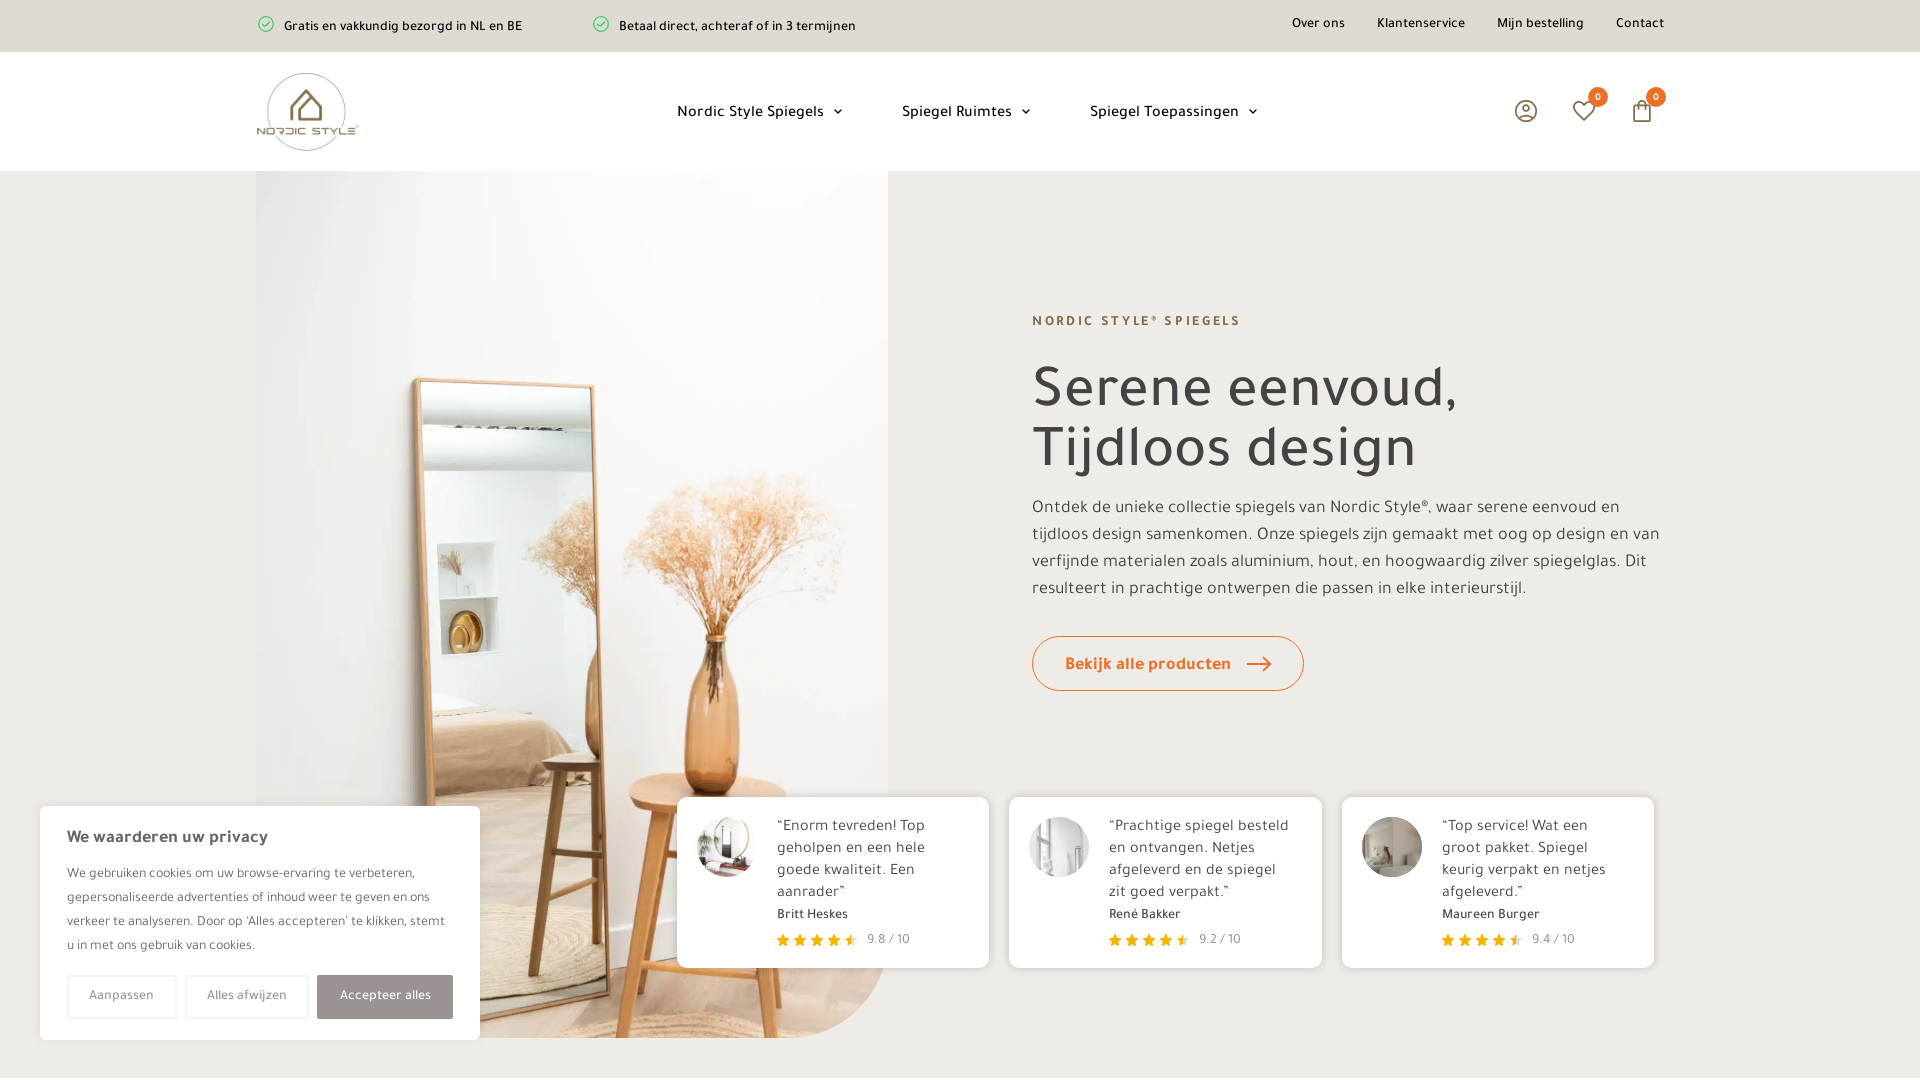Expand the Spiegel Ruimtes dropdown menu
The width and height of the screenshot is (1920, 1080).
coord(1026,112)
